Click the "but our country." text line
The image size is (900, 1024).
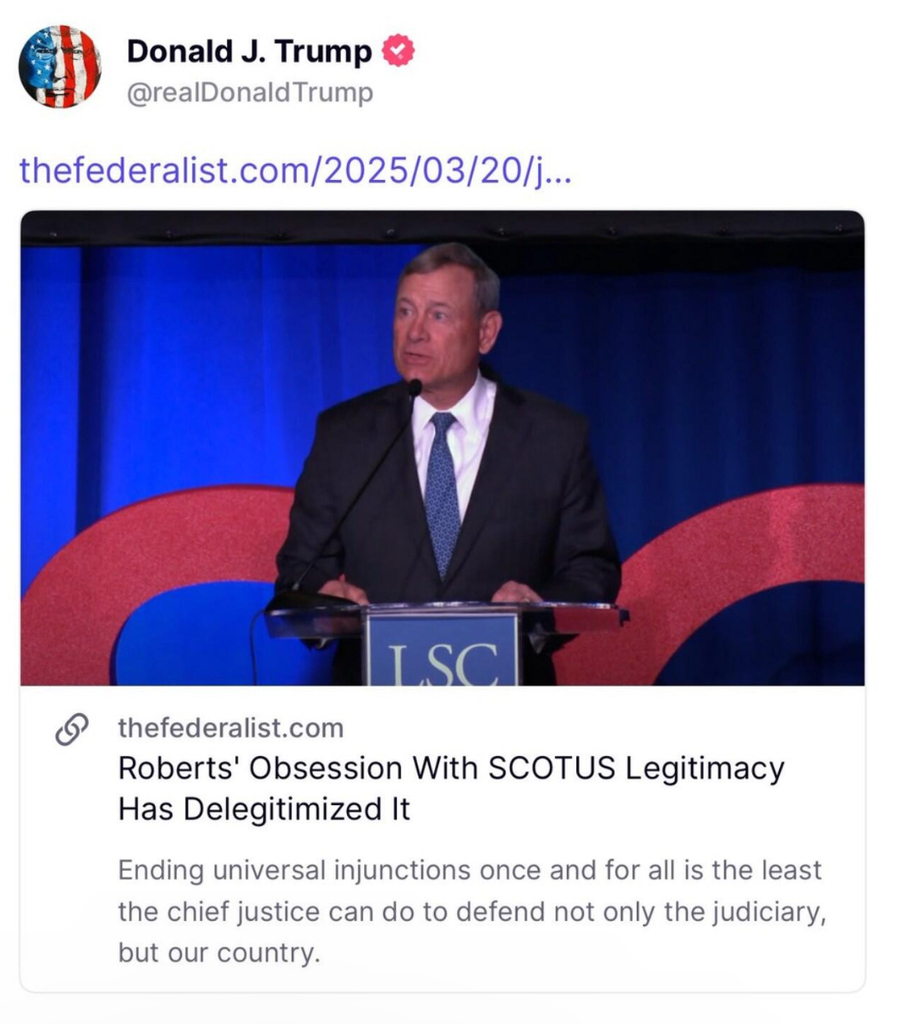219,952
